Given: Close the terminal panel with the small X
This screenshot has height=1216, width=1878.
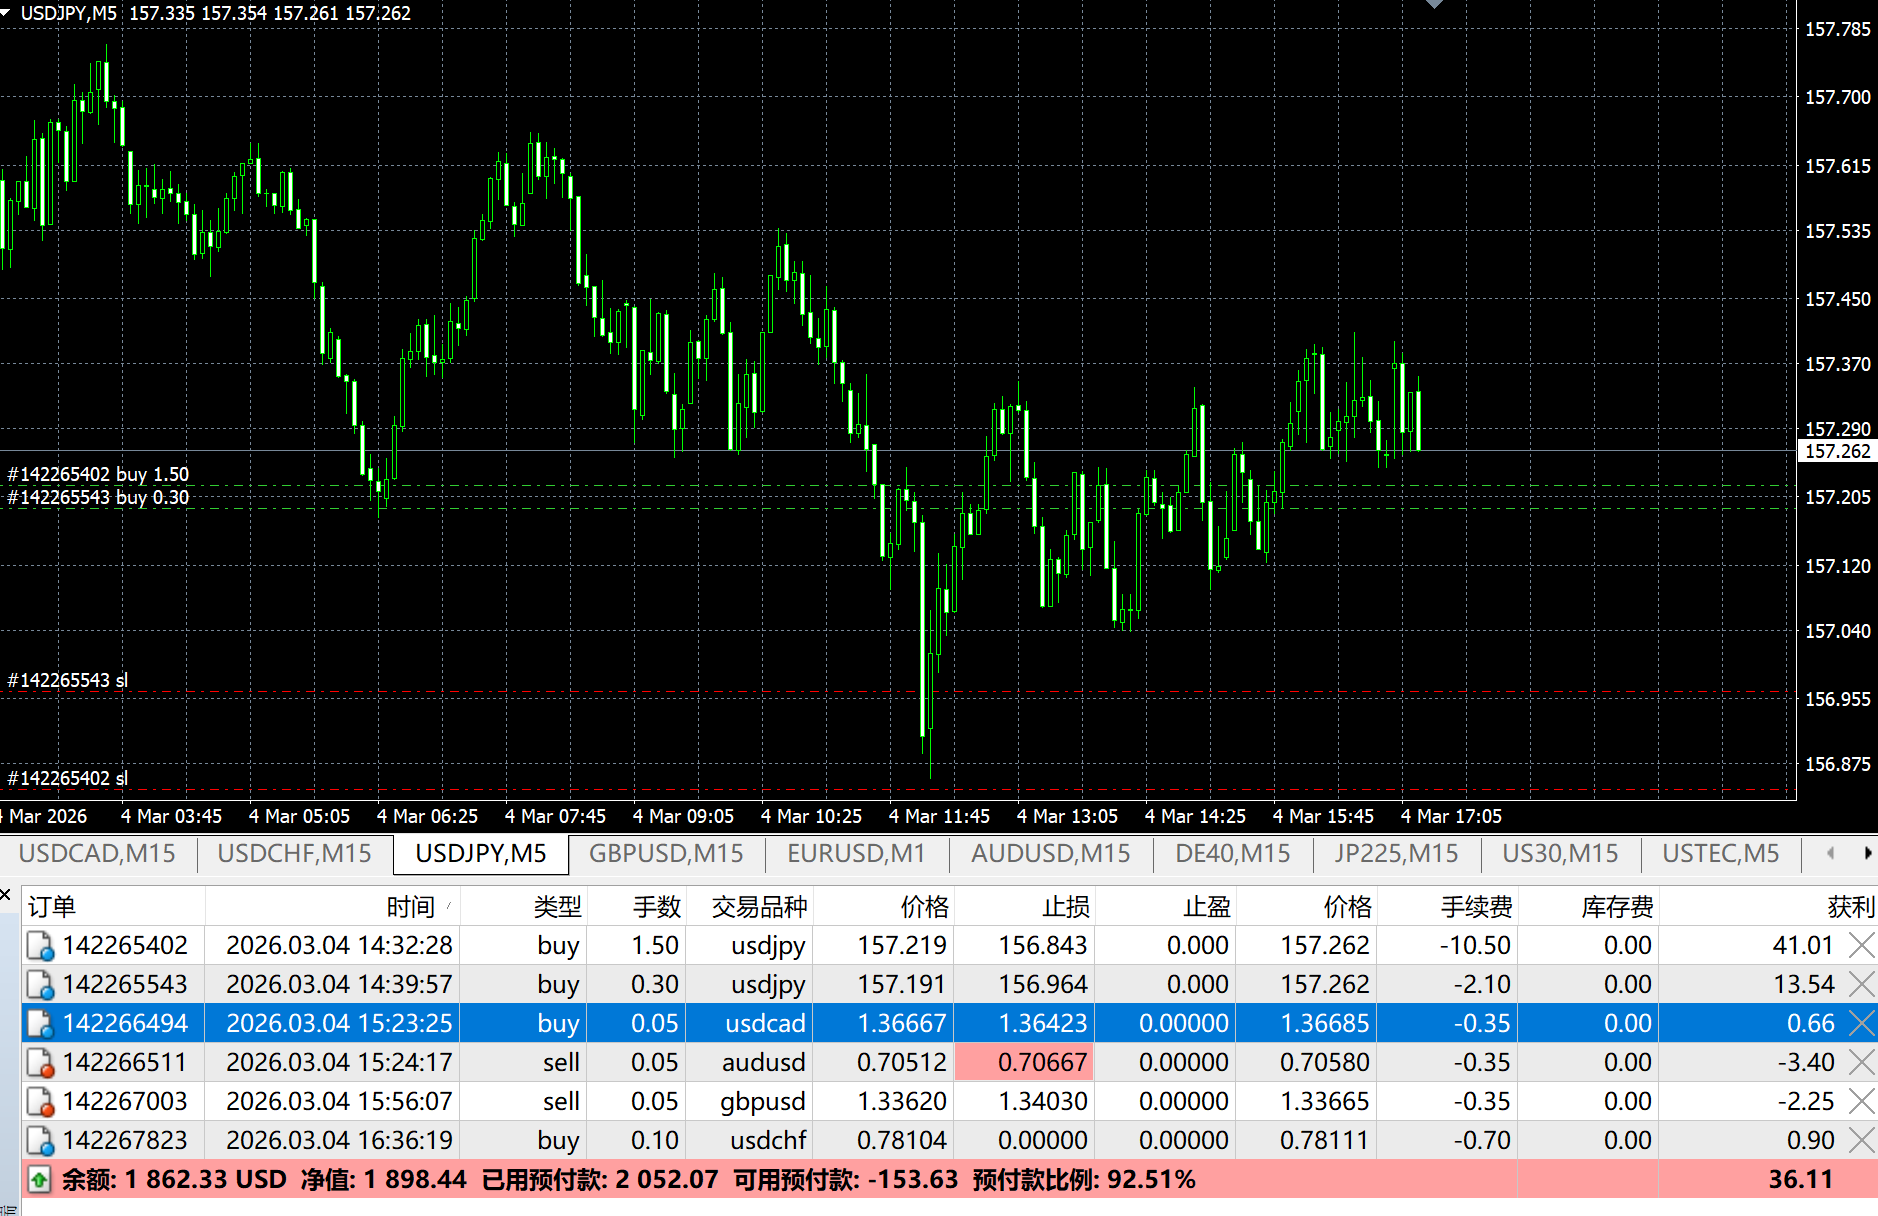Looking at the screenshot, I should tap(6, 894).
